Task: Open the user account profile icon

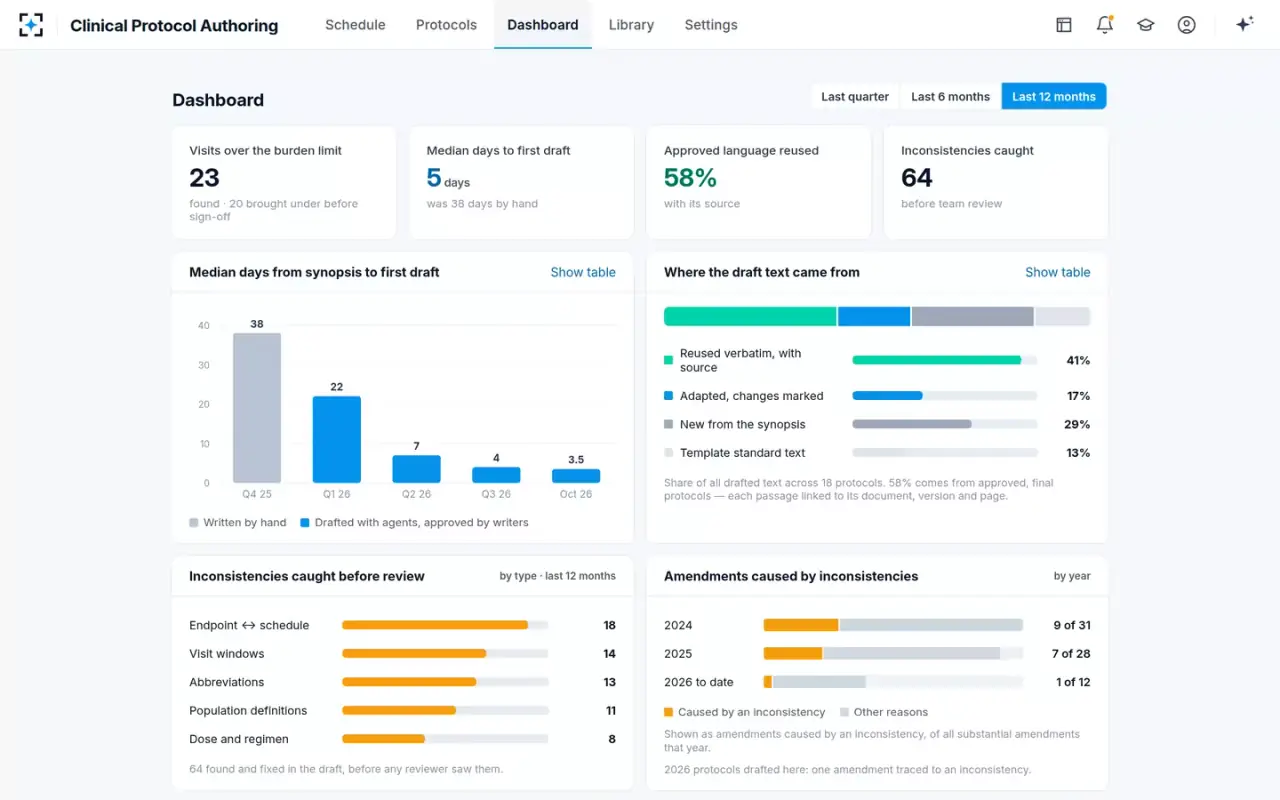Action: [1187, 25]
